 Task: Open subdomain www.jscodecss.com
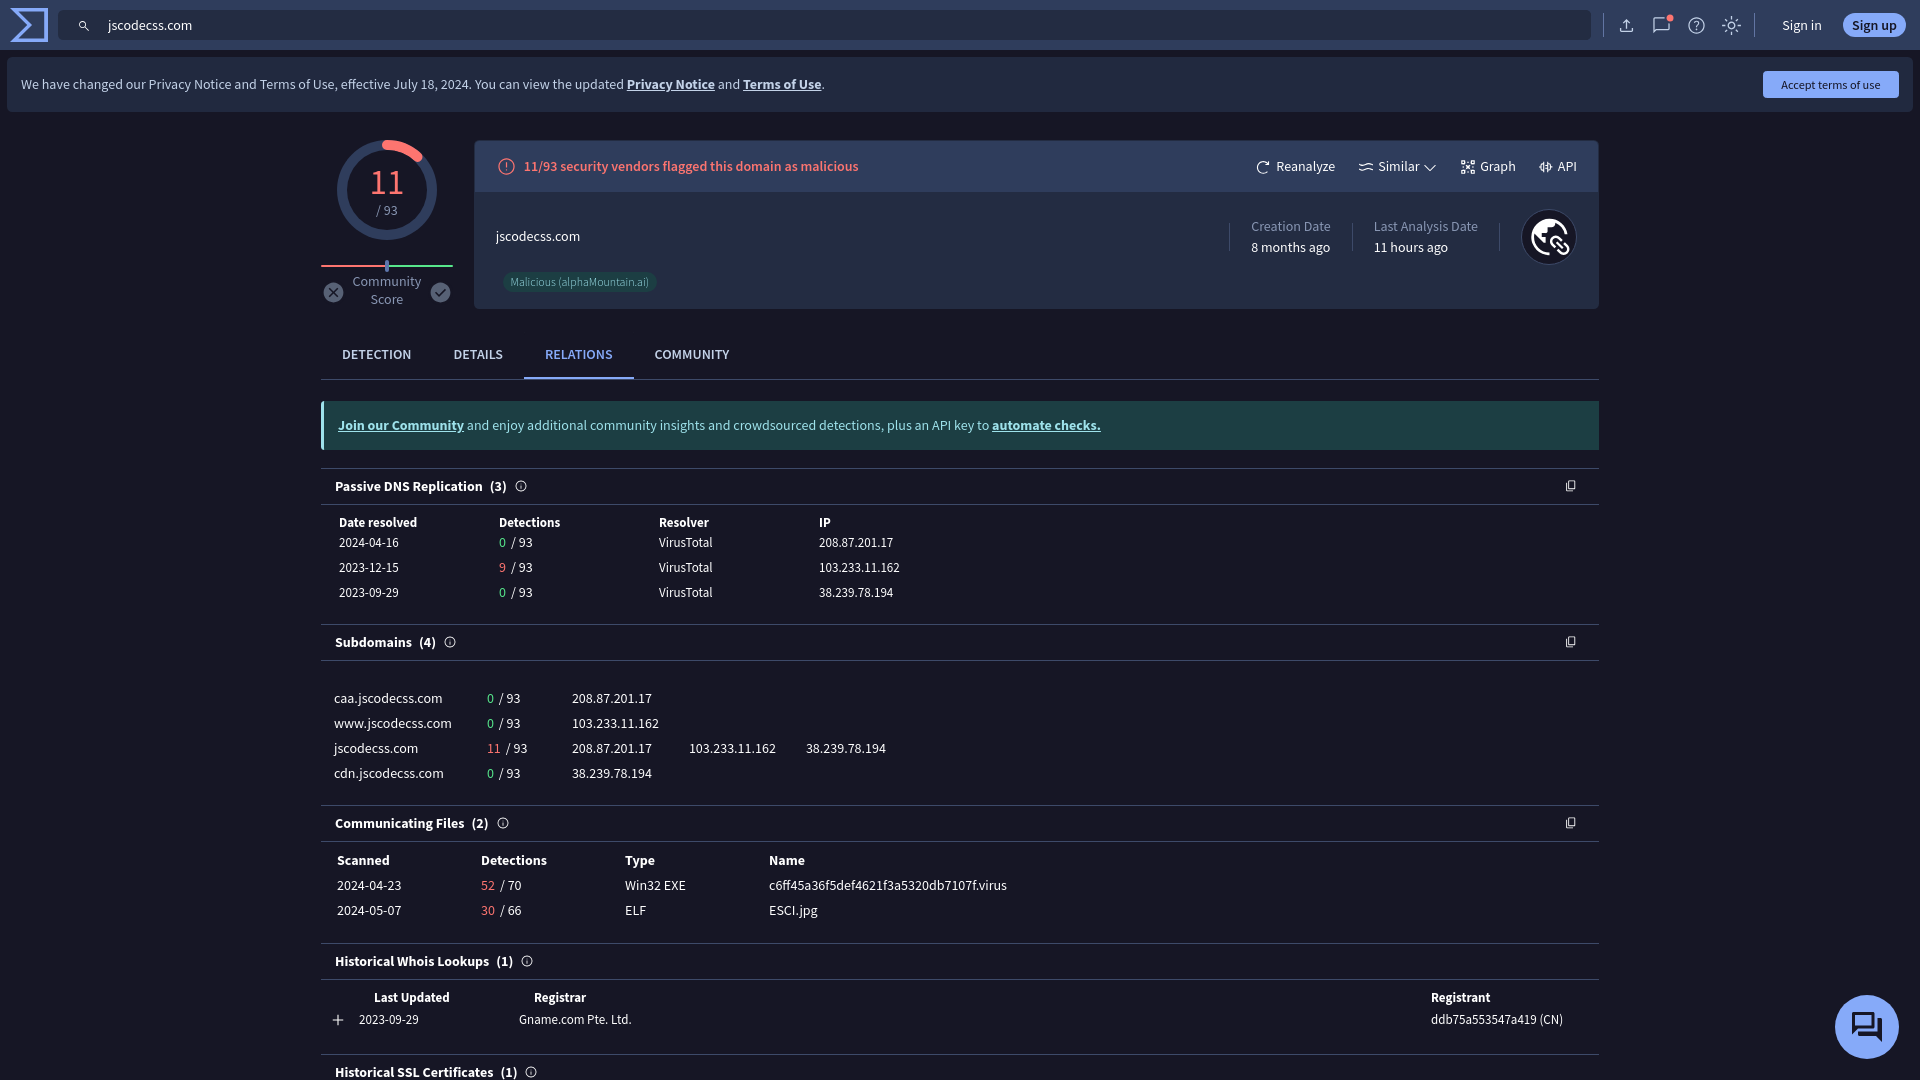point(393,724)
